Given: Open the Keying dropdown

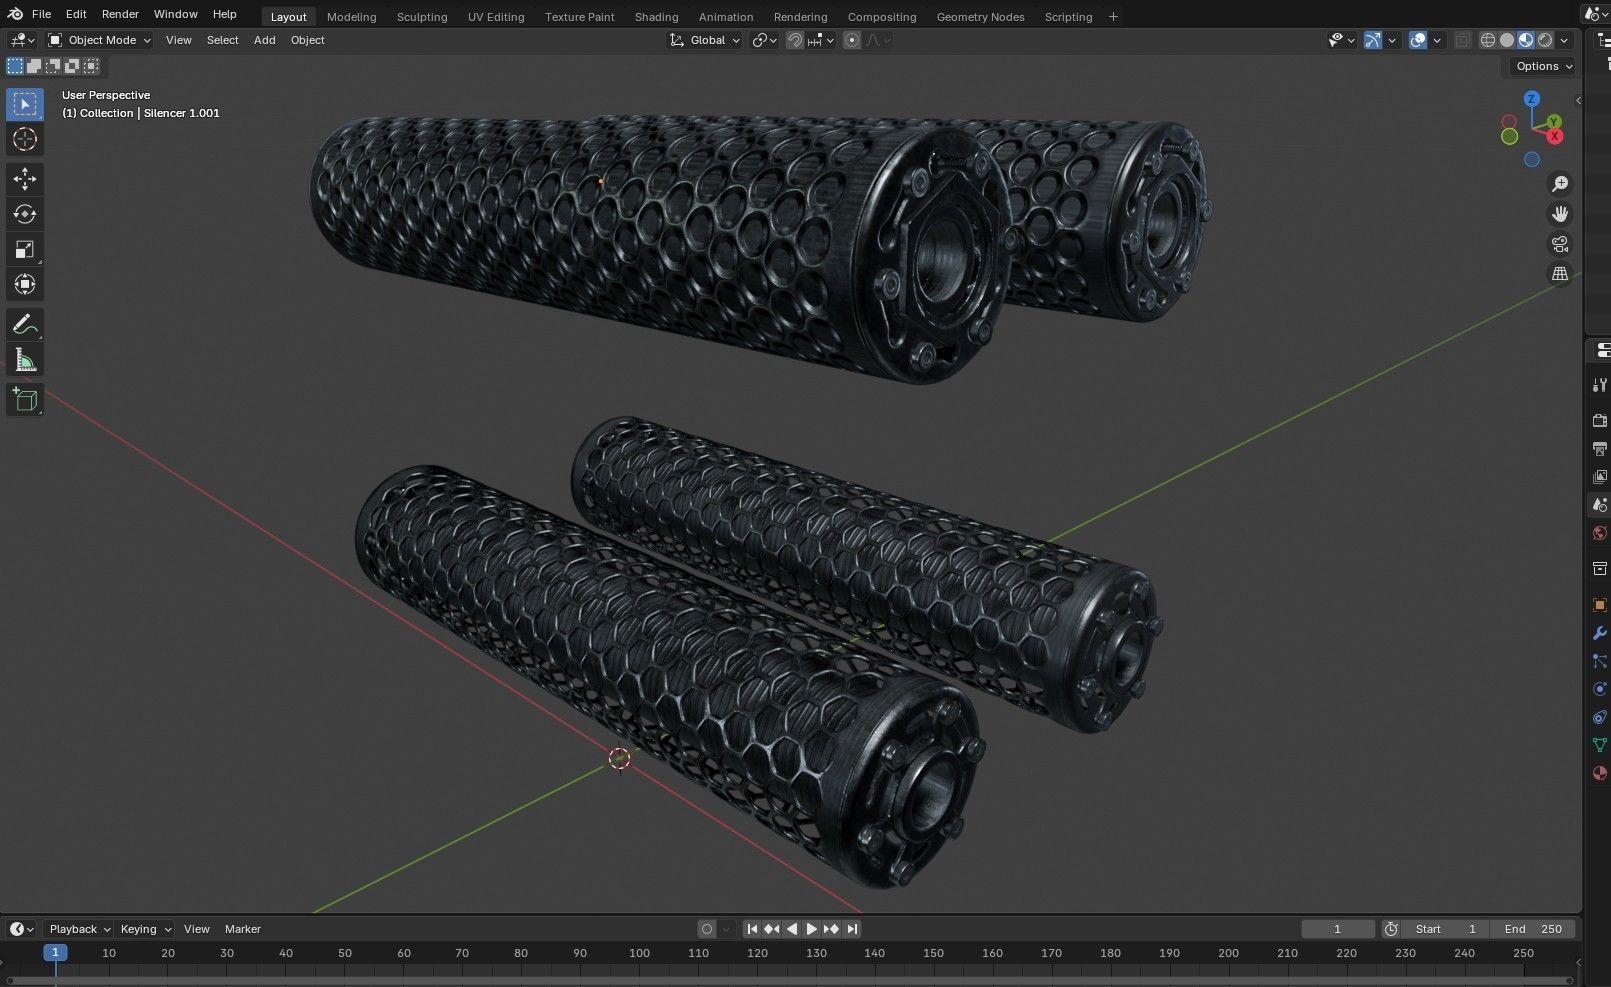Looking at the screenshot, I should coord(145,929).
